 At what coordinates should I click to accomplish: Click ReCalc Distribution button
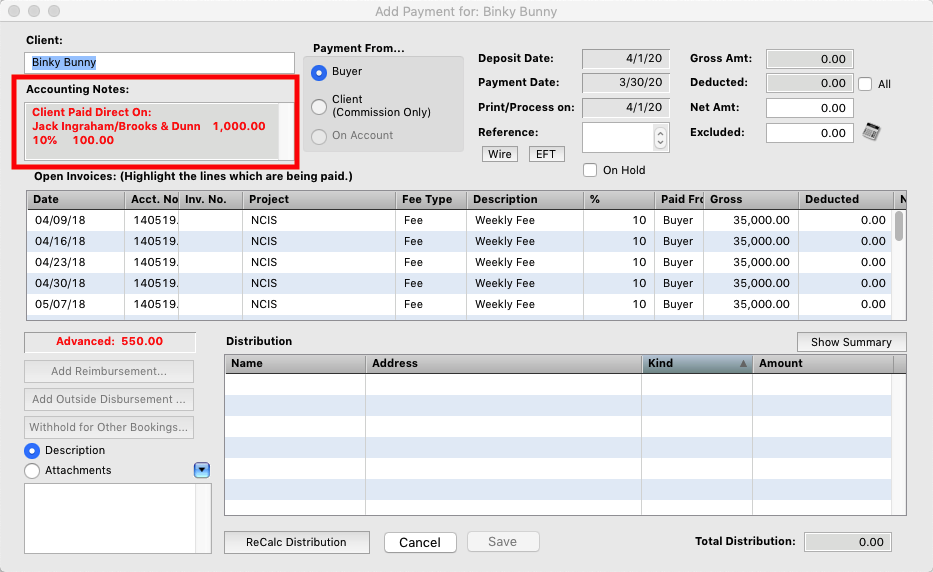click(296, 542)
